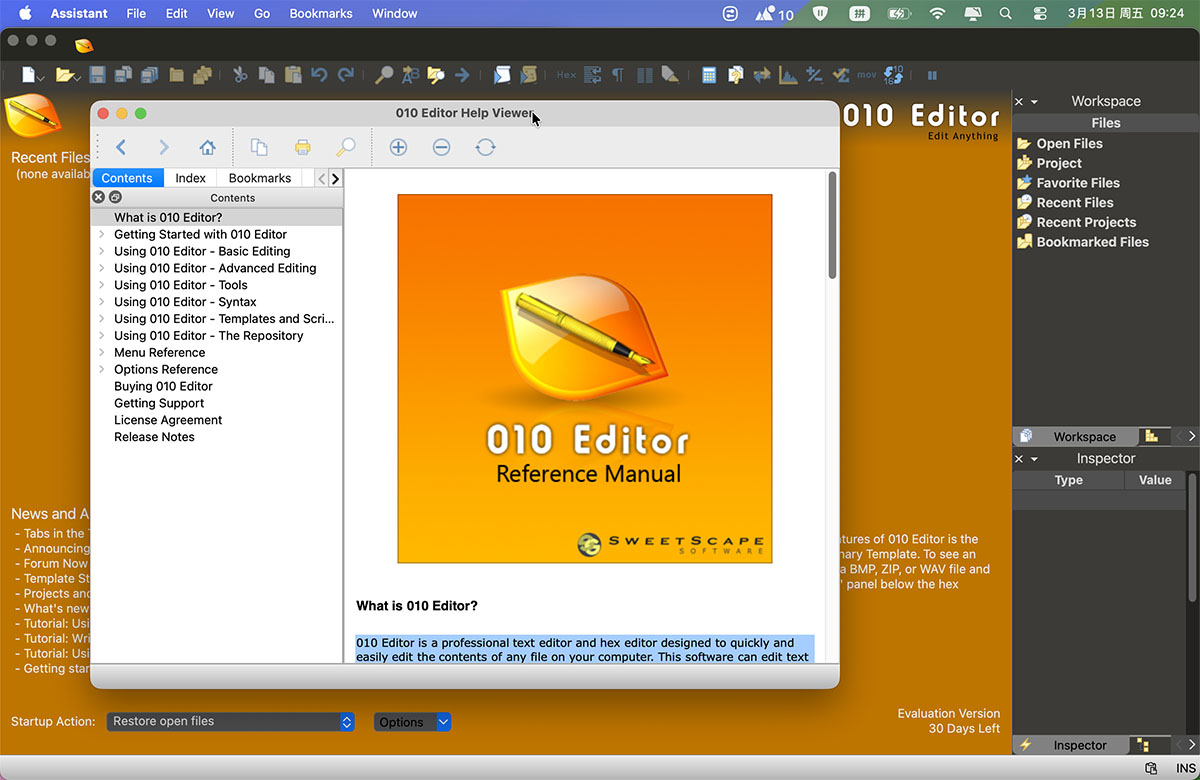Select Favorite Files in Workspace panel
This screenshot has height=780, width=1200.
point(1077,183)
